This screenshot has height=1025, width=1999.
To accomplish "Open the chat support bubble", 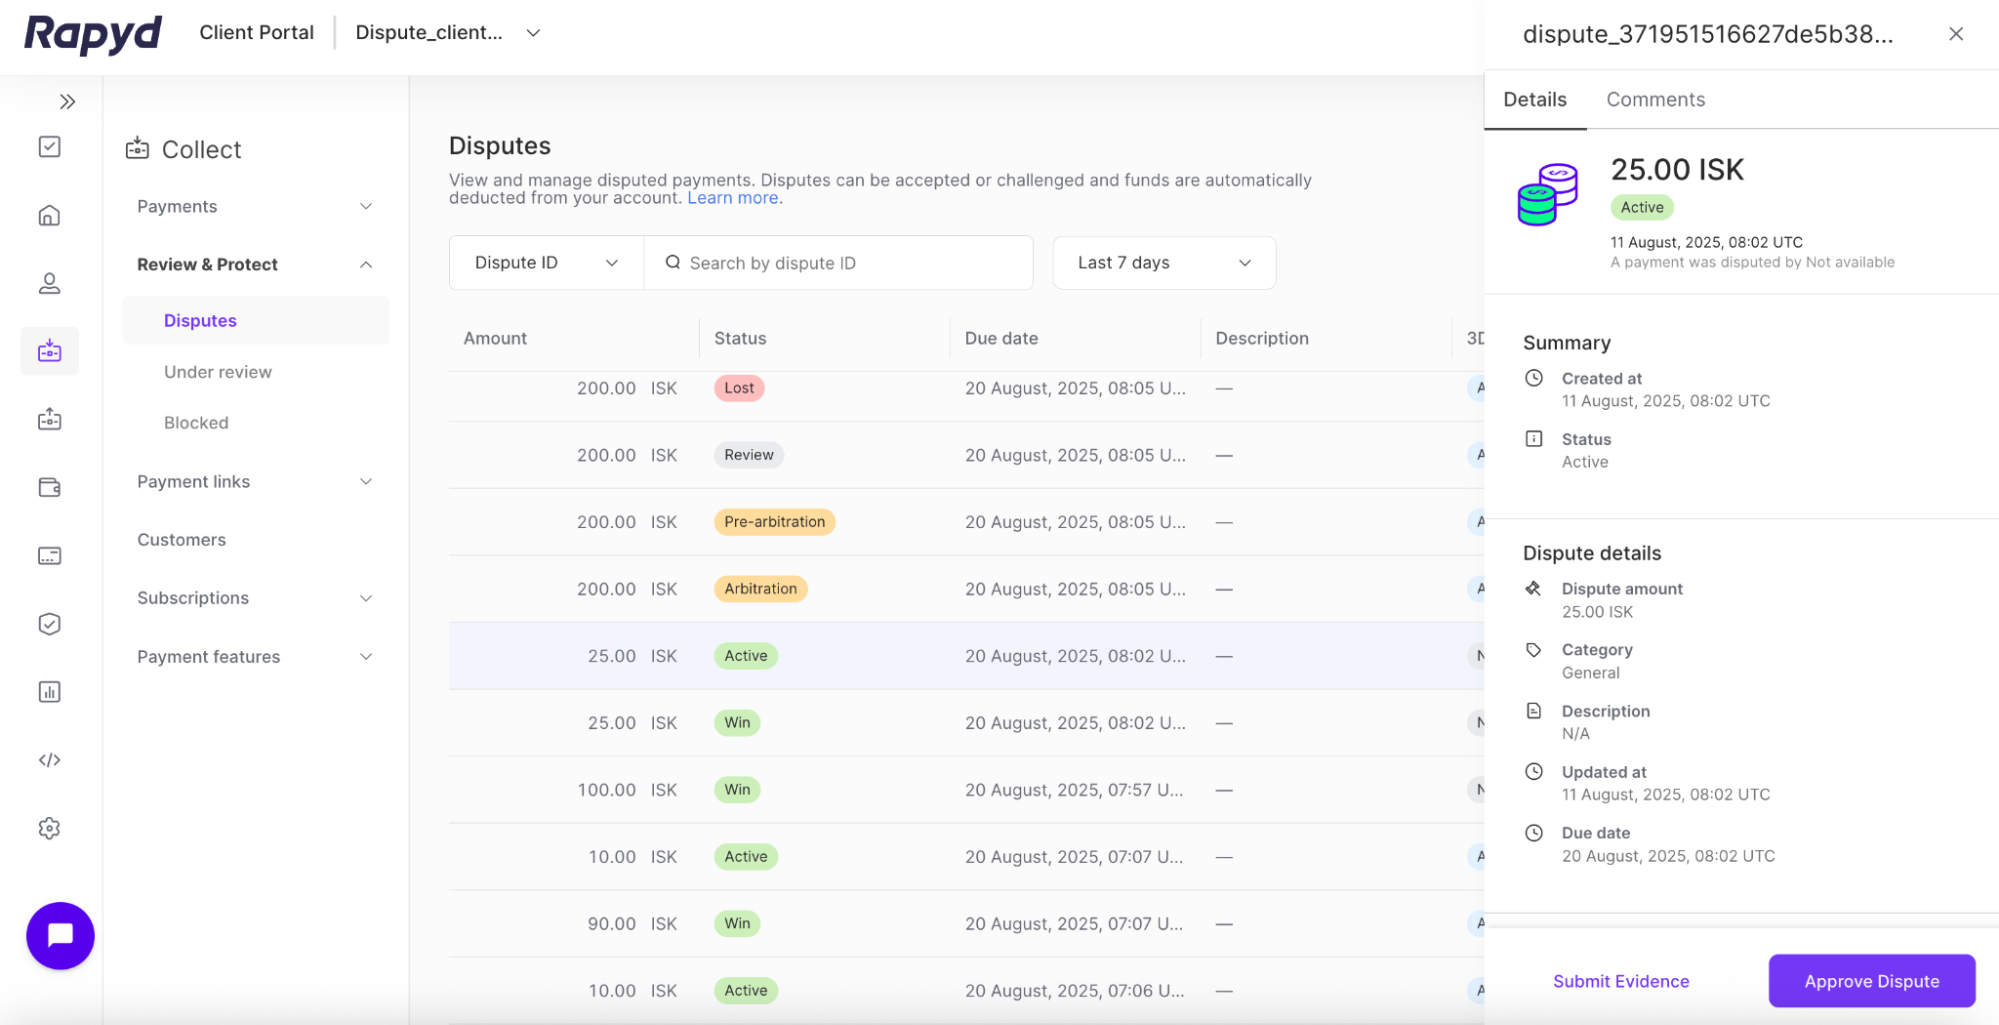I will 60,935.
